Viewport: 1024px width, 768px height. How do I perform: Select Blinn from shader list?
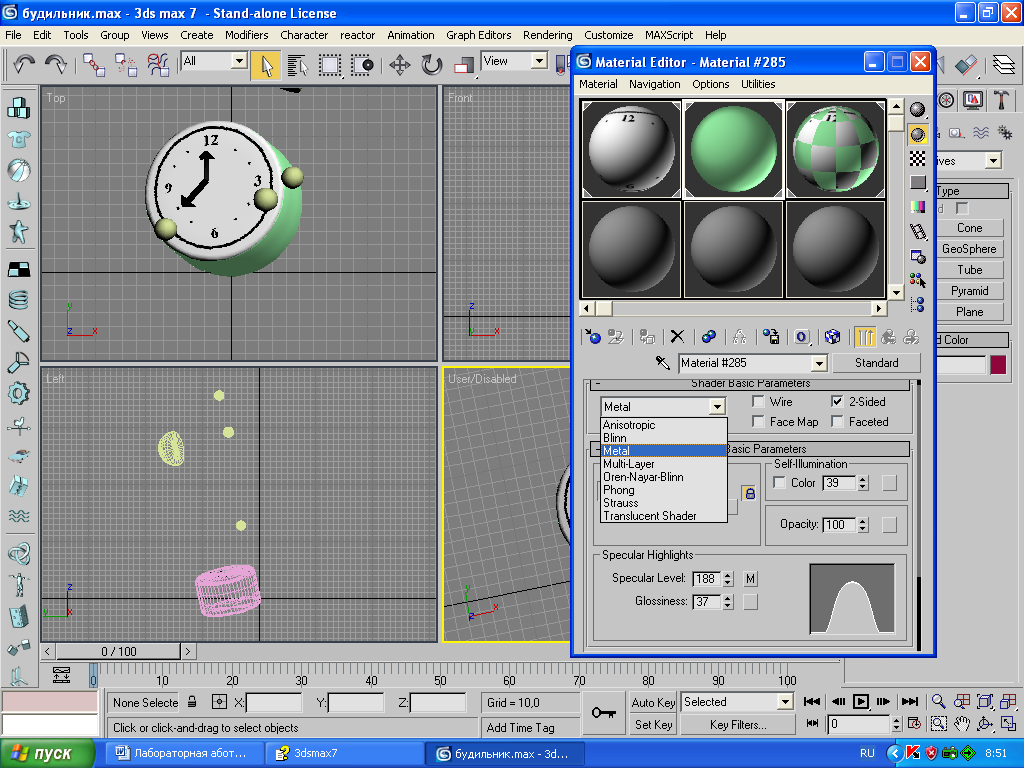664,438
